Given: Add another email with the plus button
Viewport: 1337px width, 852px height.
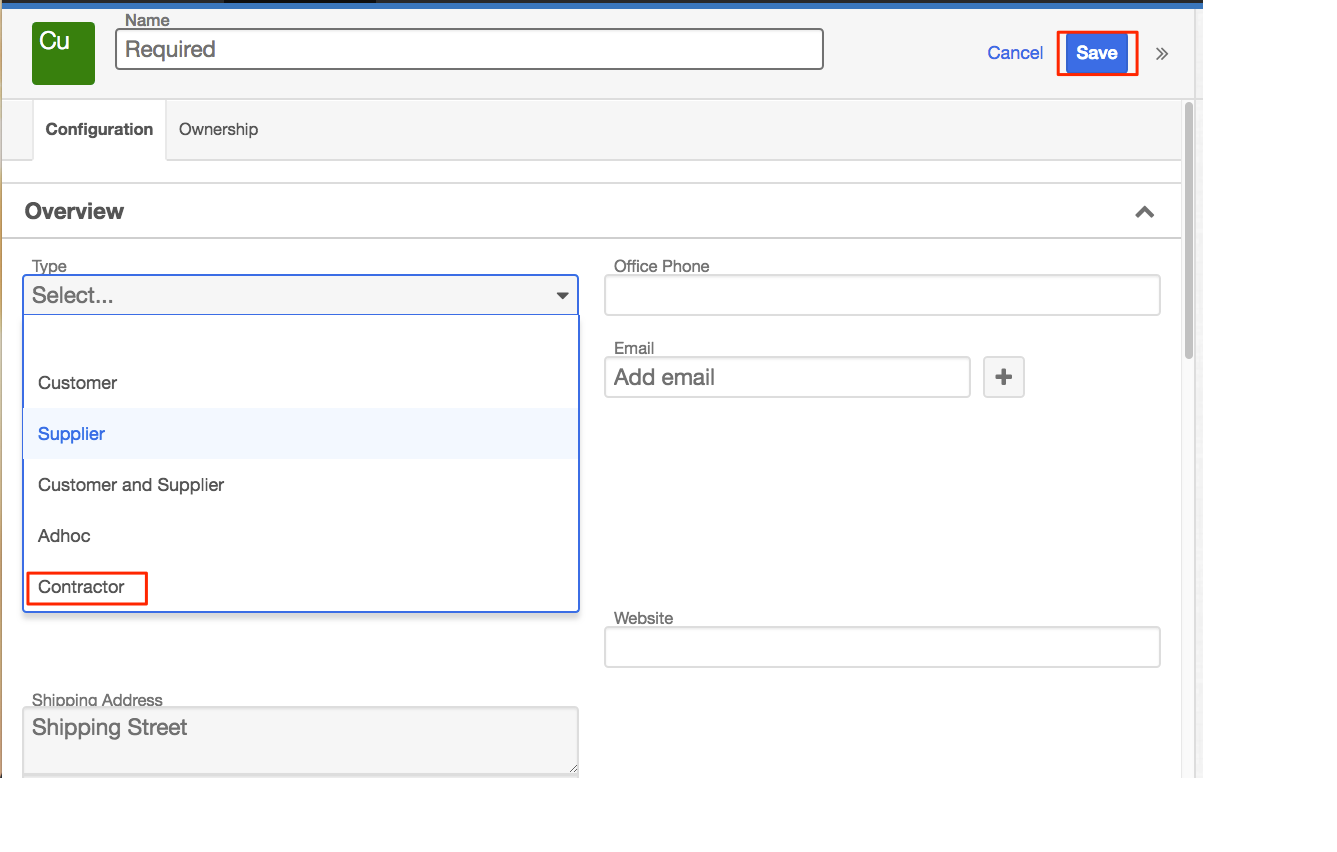Looking at the screenshot, I should coord(1004,377).
